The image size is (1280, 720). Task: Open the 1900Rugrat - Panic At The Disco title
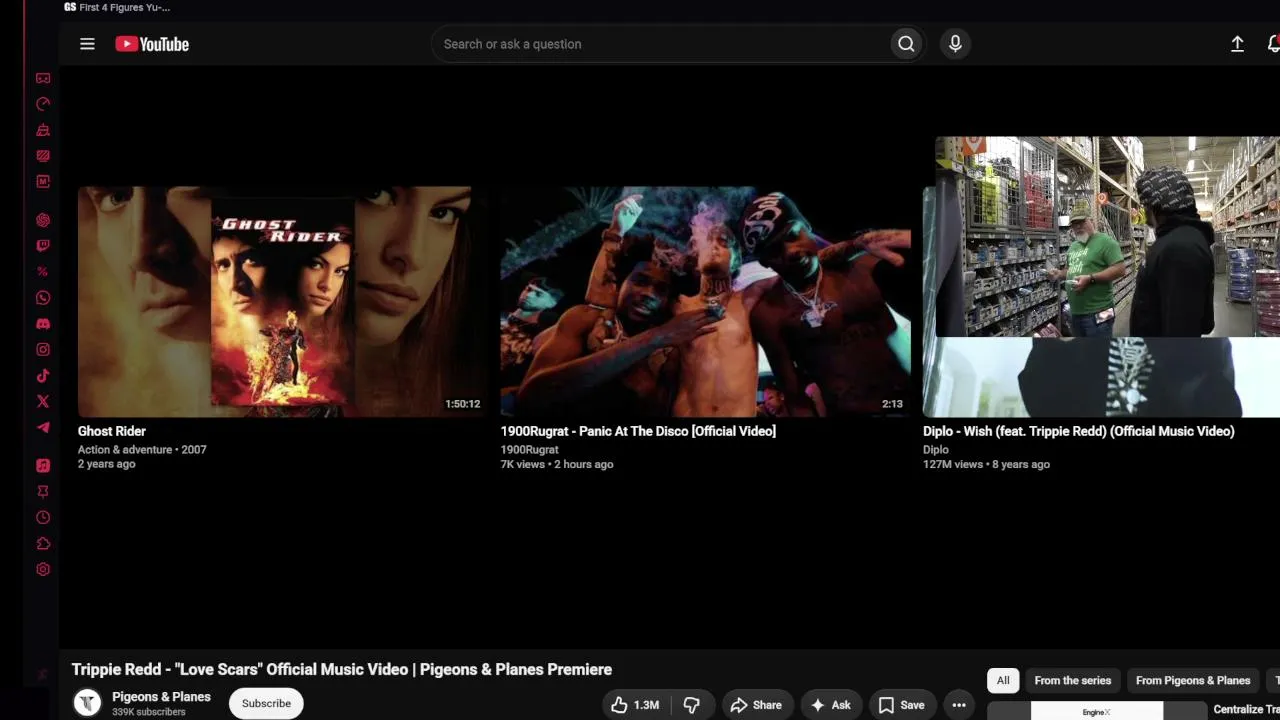(638, 431)
